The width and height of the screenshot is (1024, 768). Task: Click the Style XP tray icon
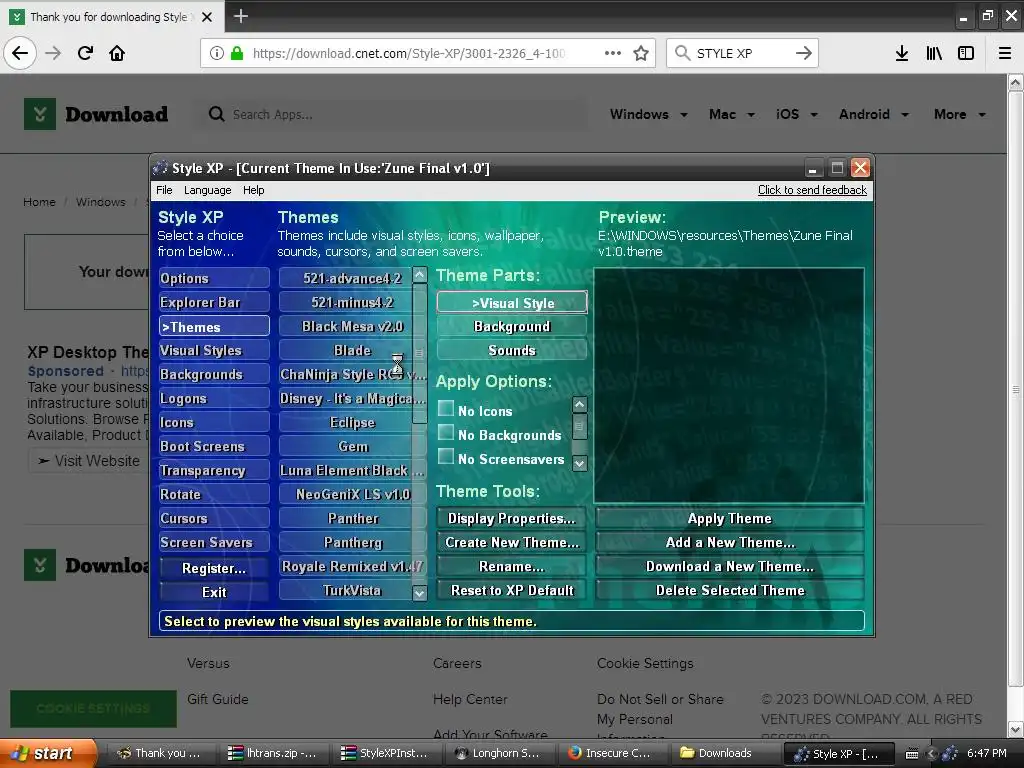950,754
